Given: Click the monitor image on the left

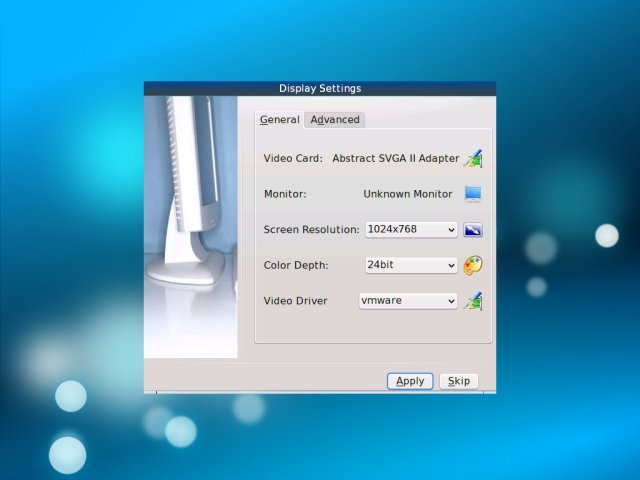Looking at the screenshot, I should [191, 226].
